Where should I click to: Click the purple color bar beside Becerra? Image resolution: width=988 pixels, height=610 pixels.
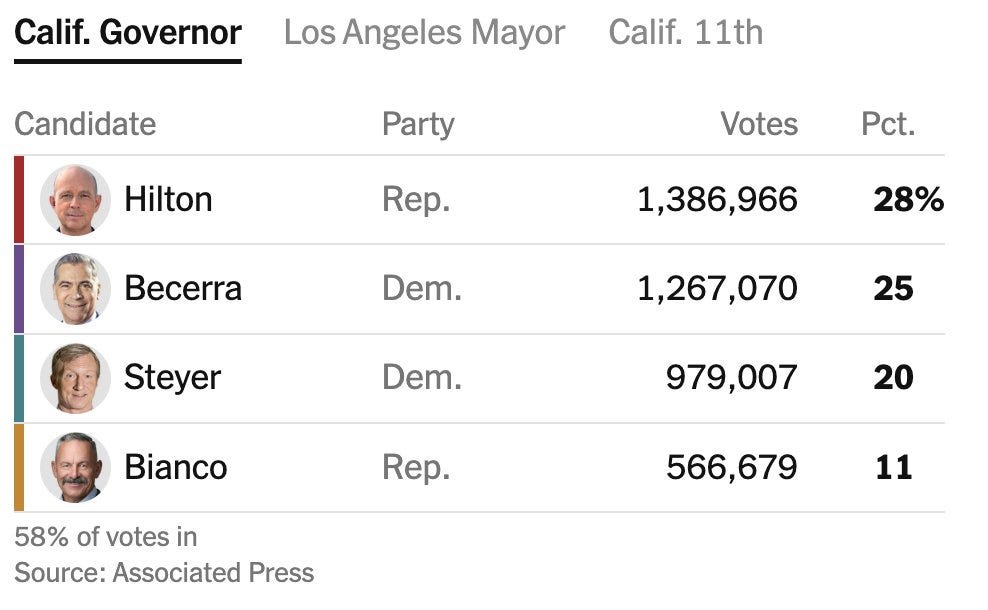coord(19,289)
